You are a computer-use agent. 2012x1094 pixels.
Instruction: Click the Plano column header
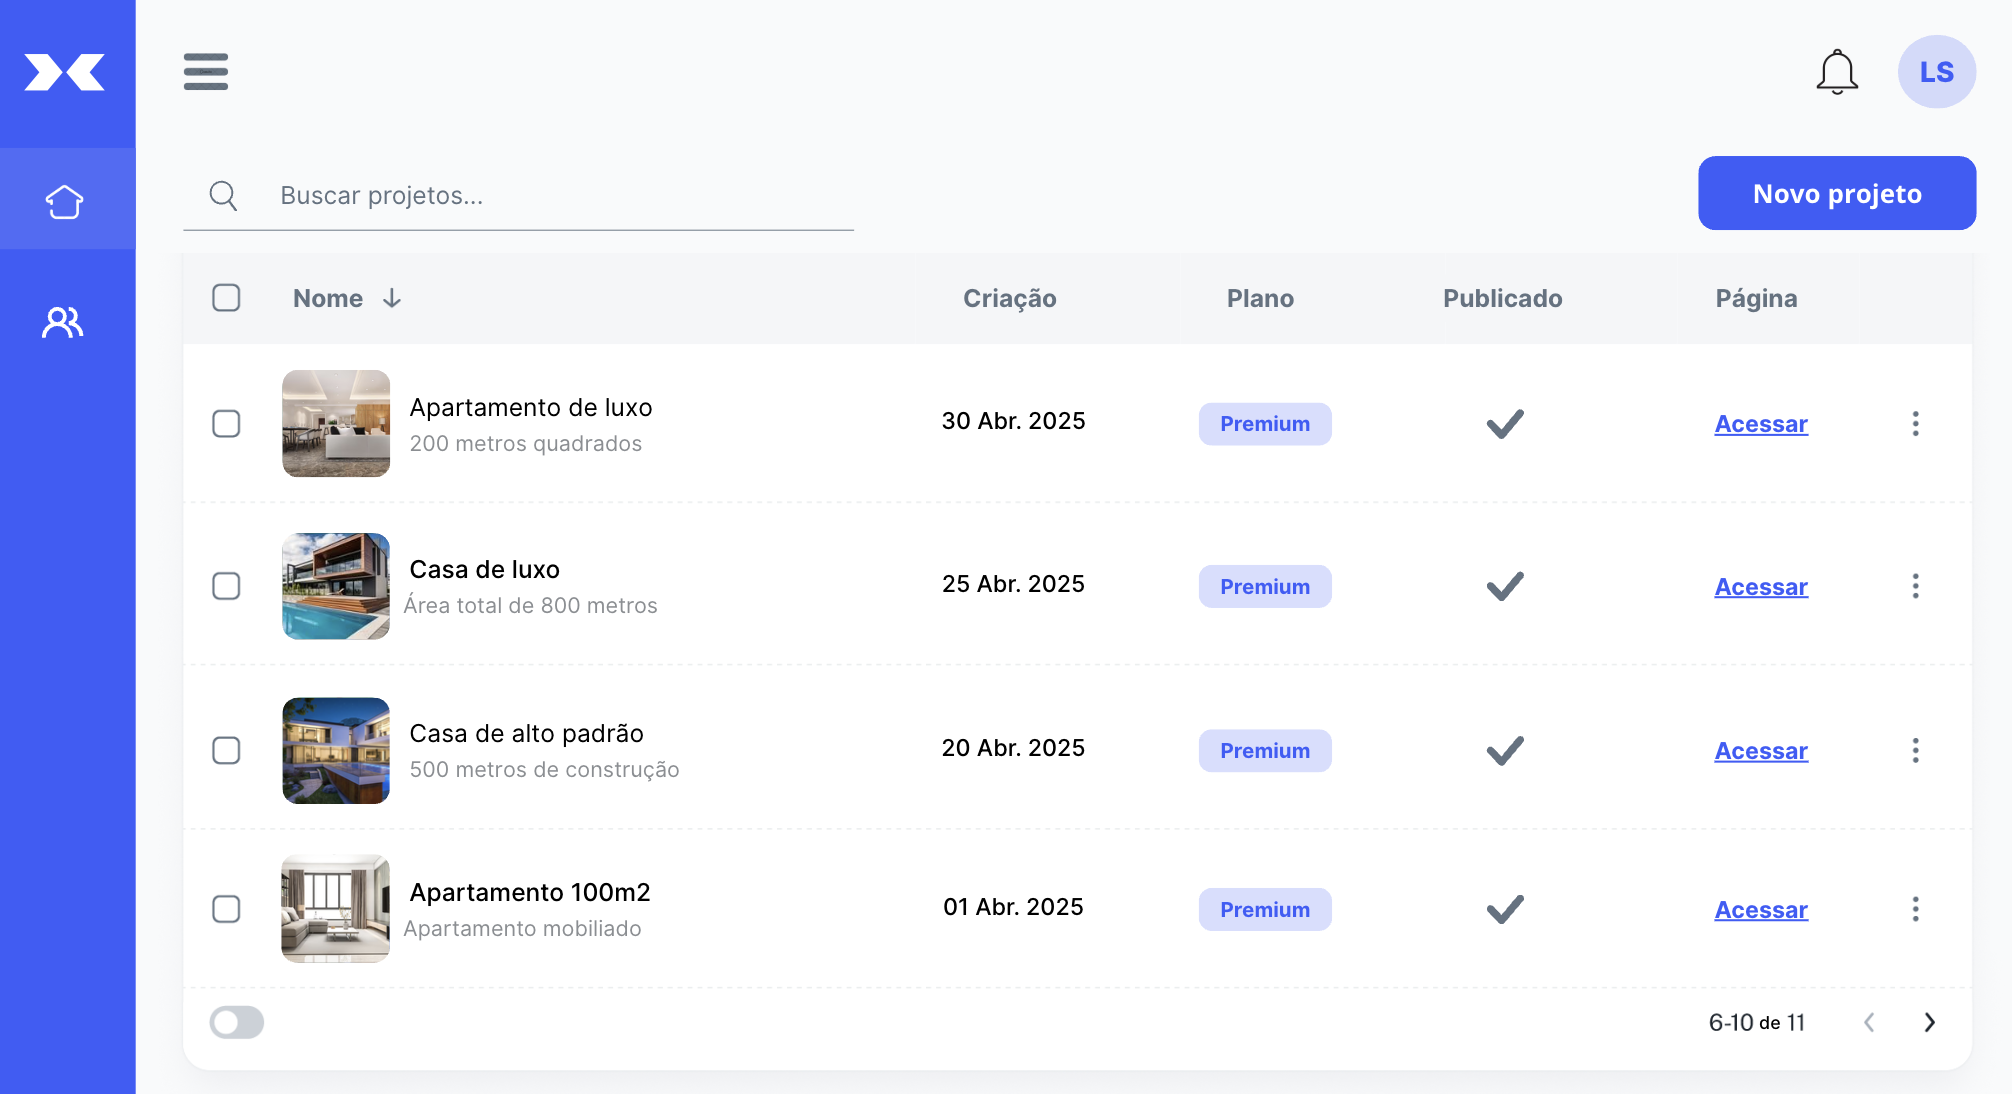[x=1260, y=297]
